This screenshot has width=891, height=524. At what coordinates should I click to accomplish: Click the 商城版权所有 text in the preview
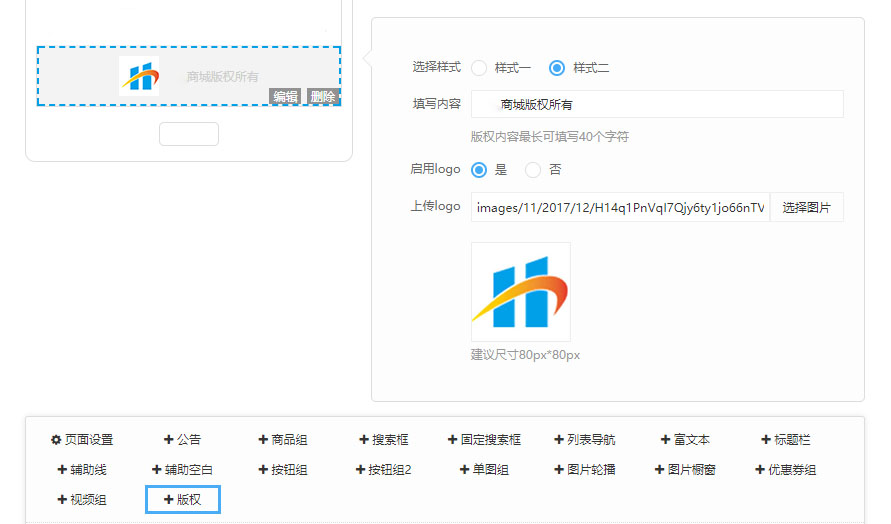coord(222,77)
